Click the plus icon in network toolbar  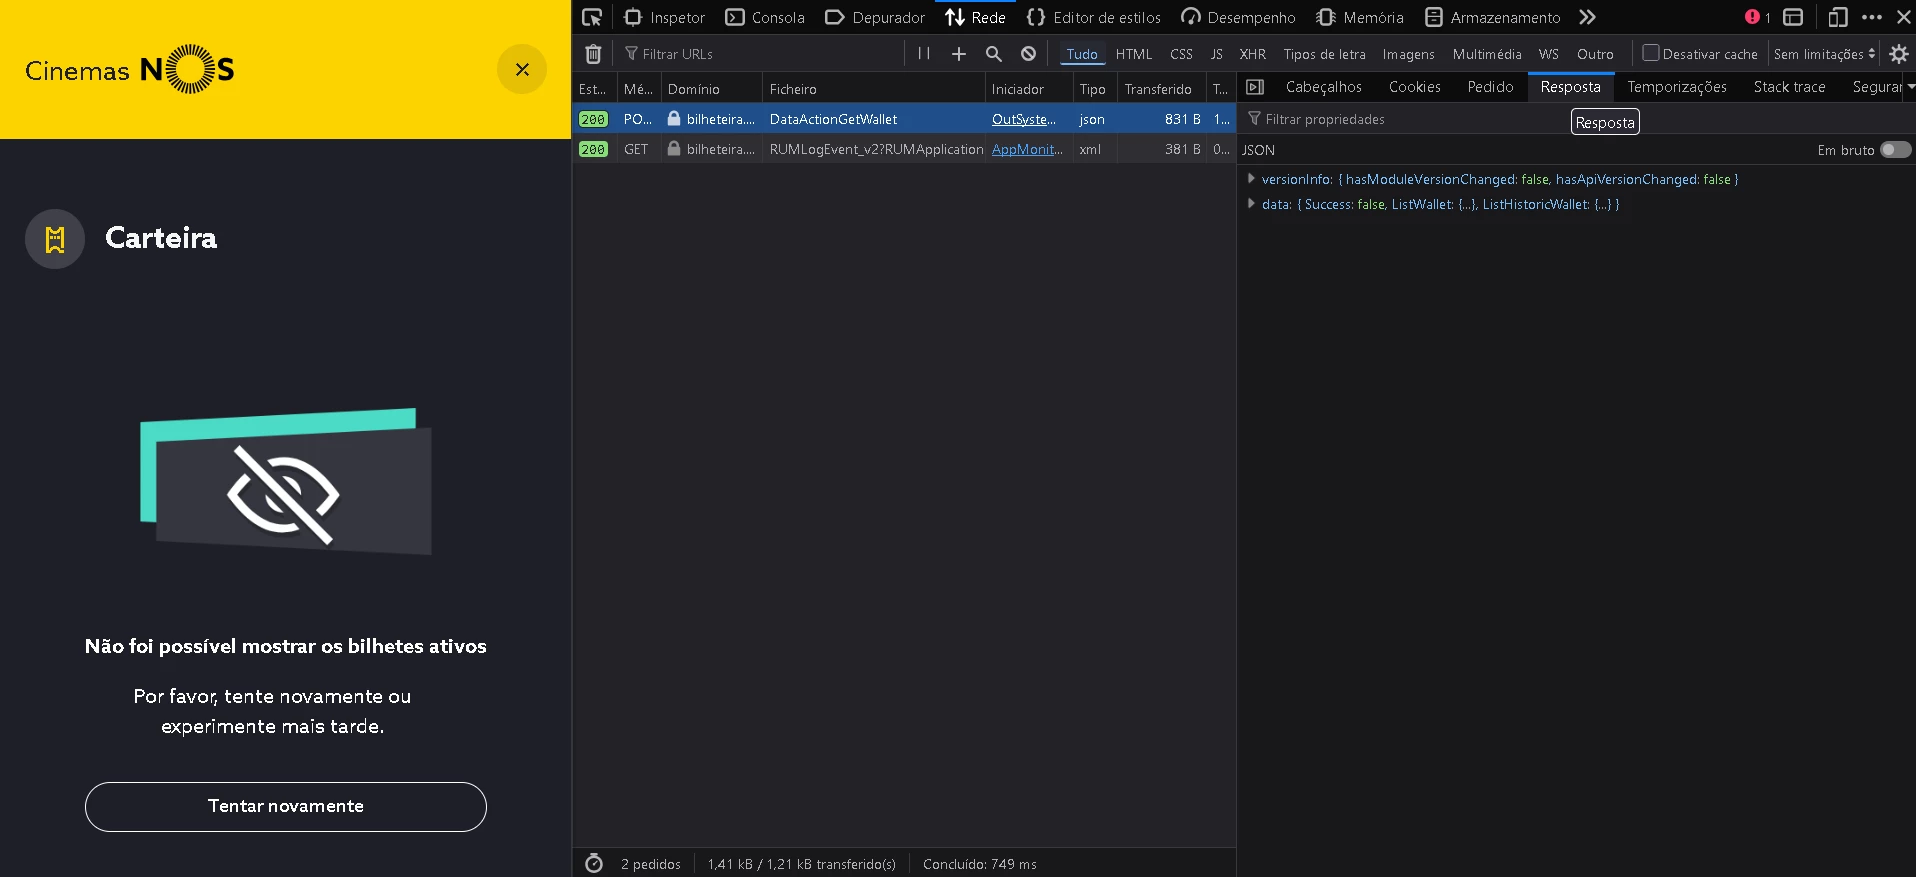coord(958,54)
